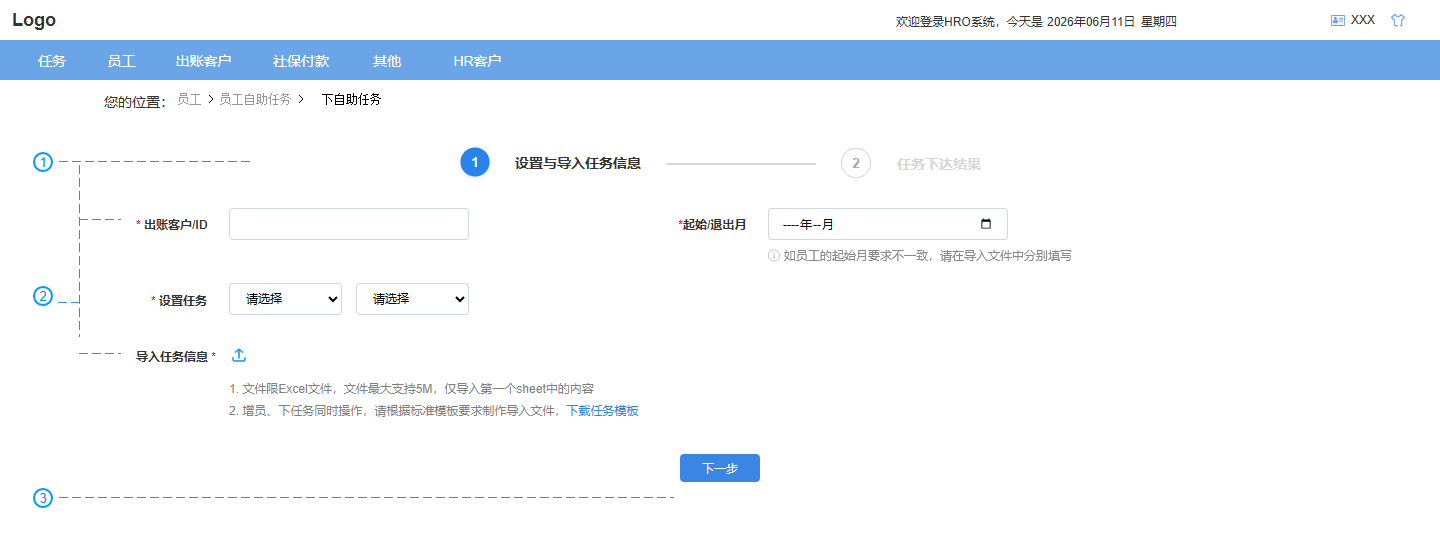Click the hint 文件限Excel文件，文件最大支持5M

coord(412,389)
